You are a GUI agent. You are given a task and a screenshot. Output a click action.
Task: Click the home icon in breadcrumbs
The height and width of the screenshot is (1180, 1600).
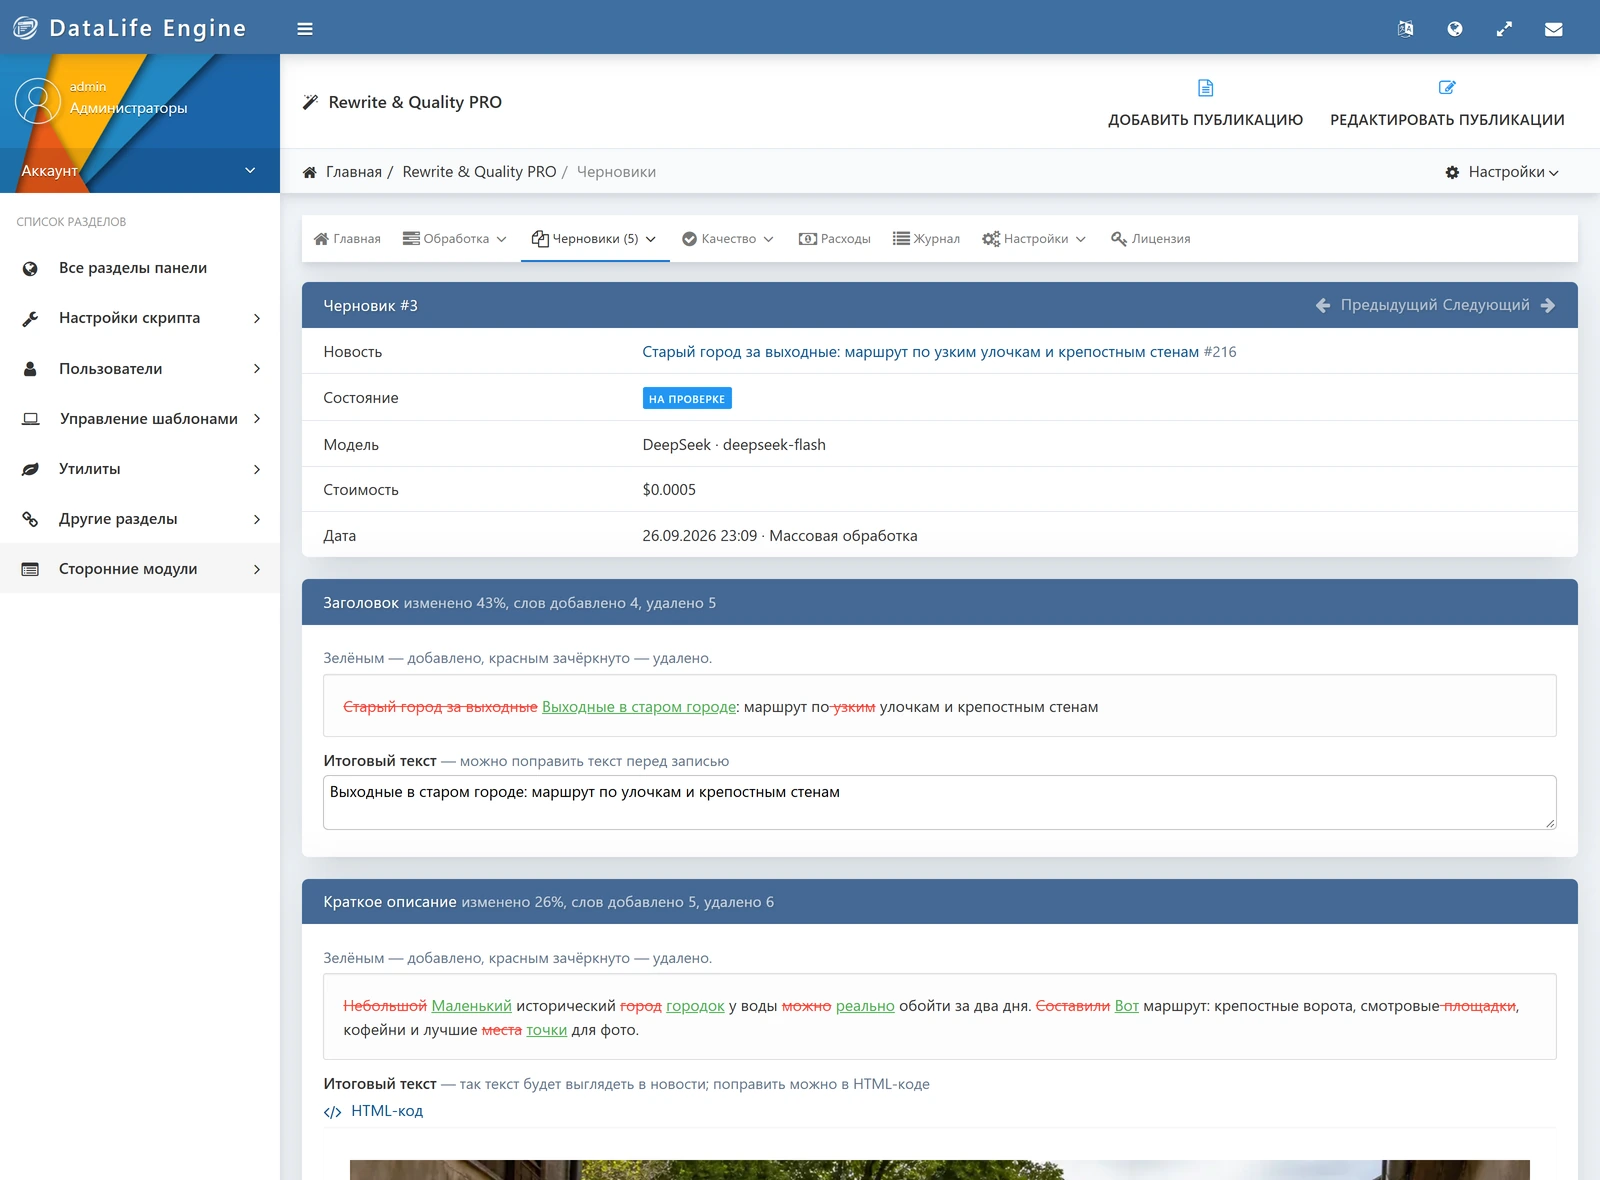310,172
